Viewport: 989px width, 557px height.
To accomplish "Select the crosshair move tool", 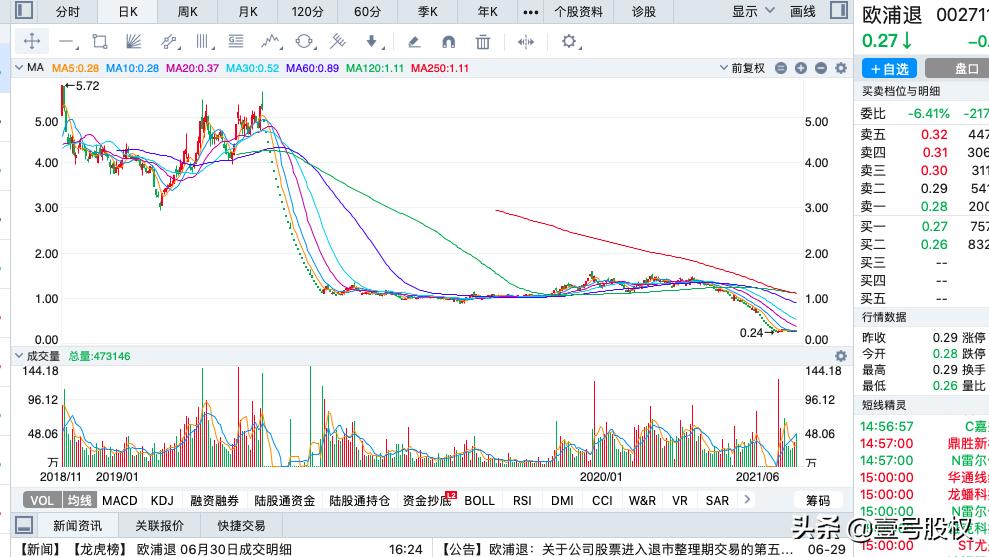I will pyautogui.click(x=32, y=42).
